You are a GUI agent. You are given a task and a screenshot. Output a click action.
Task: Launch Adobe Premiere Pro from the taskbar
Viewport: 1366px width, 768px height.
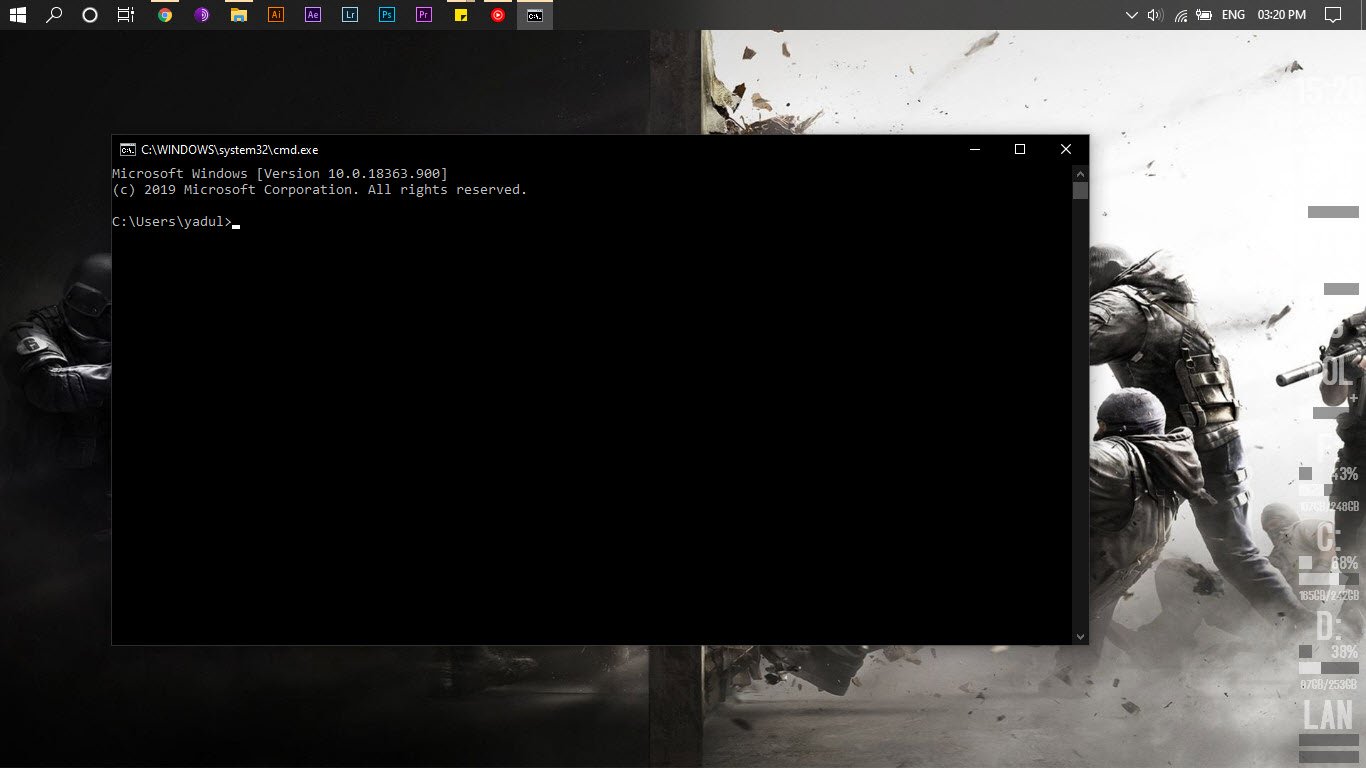pyautogui.click(x=424, y=15)
